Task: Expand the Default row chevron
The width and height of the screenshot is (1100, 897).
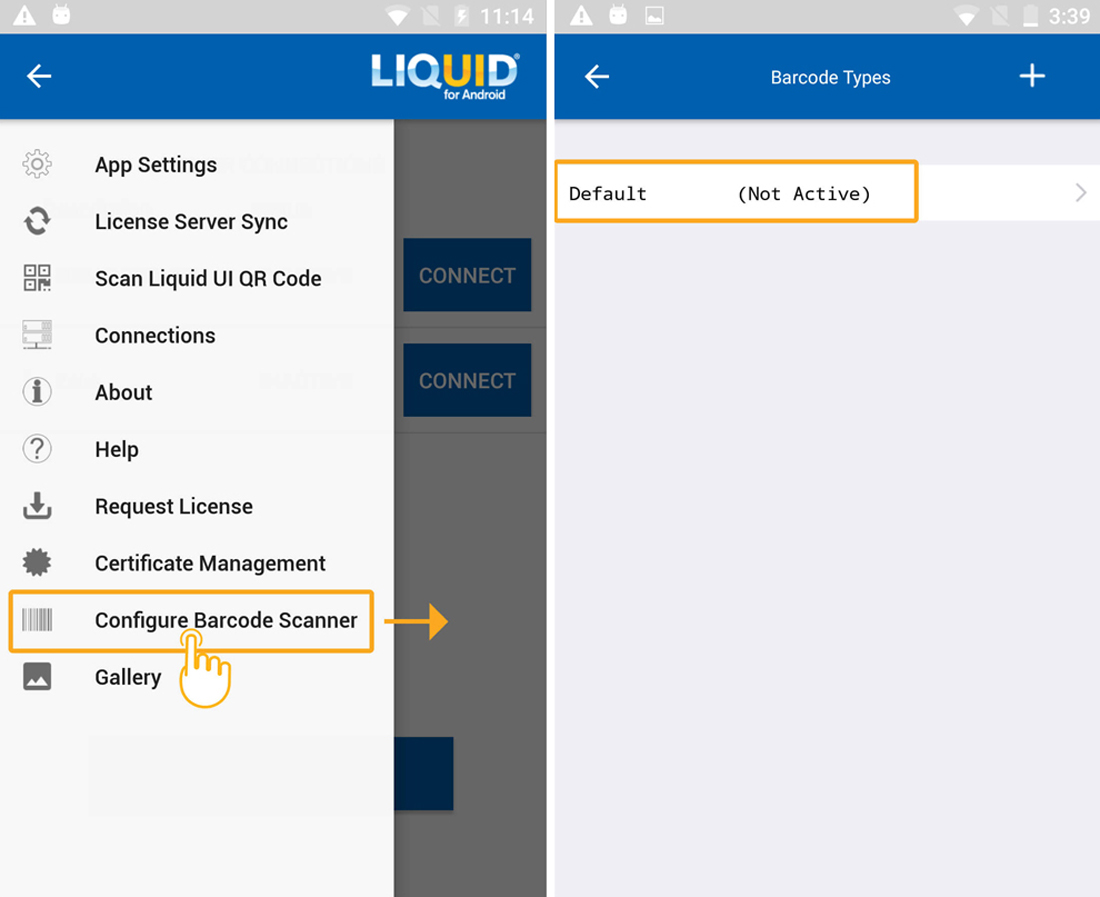Action: click(1080, 193)
